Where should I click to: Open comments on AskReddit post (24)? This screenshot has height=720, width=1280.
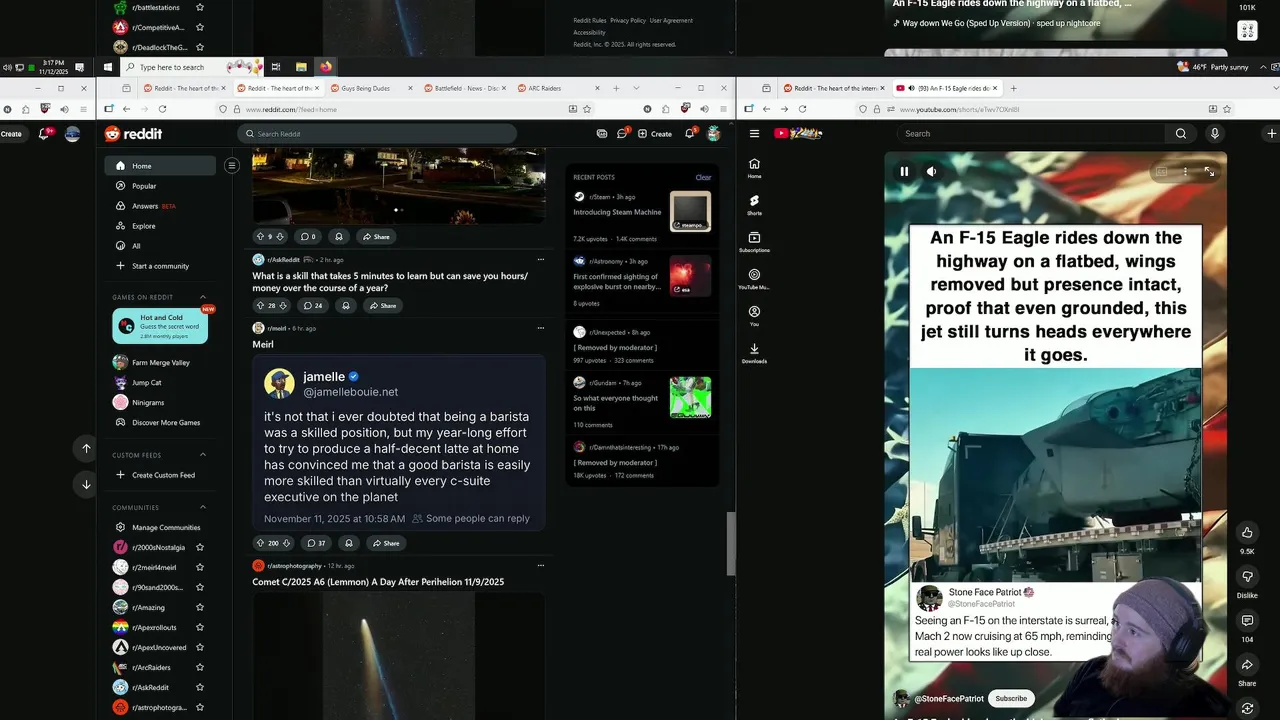(312, 305)
